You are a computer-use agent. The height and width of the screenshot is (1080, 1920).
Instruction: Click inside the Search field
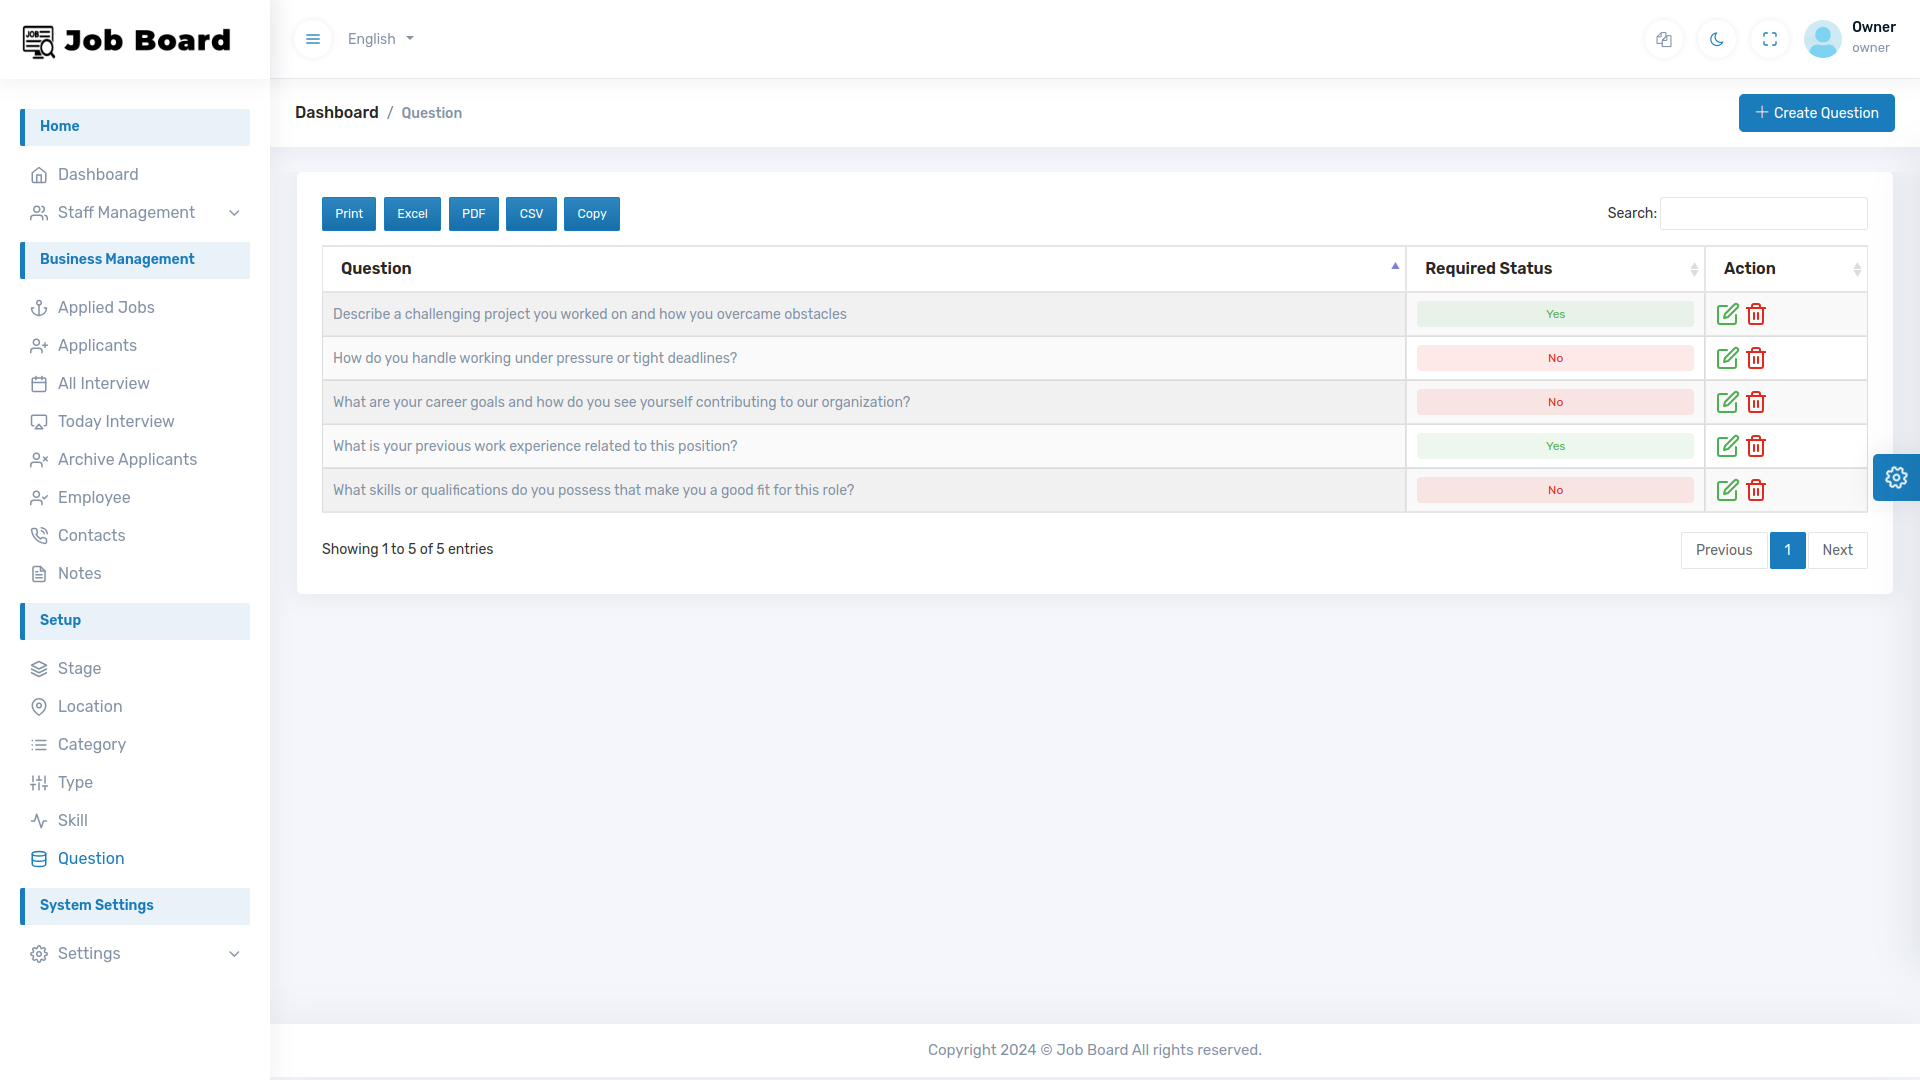[x=1762, y=213]
